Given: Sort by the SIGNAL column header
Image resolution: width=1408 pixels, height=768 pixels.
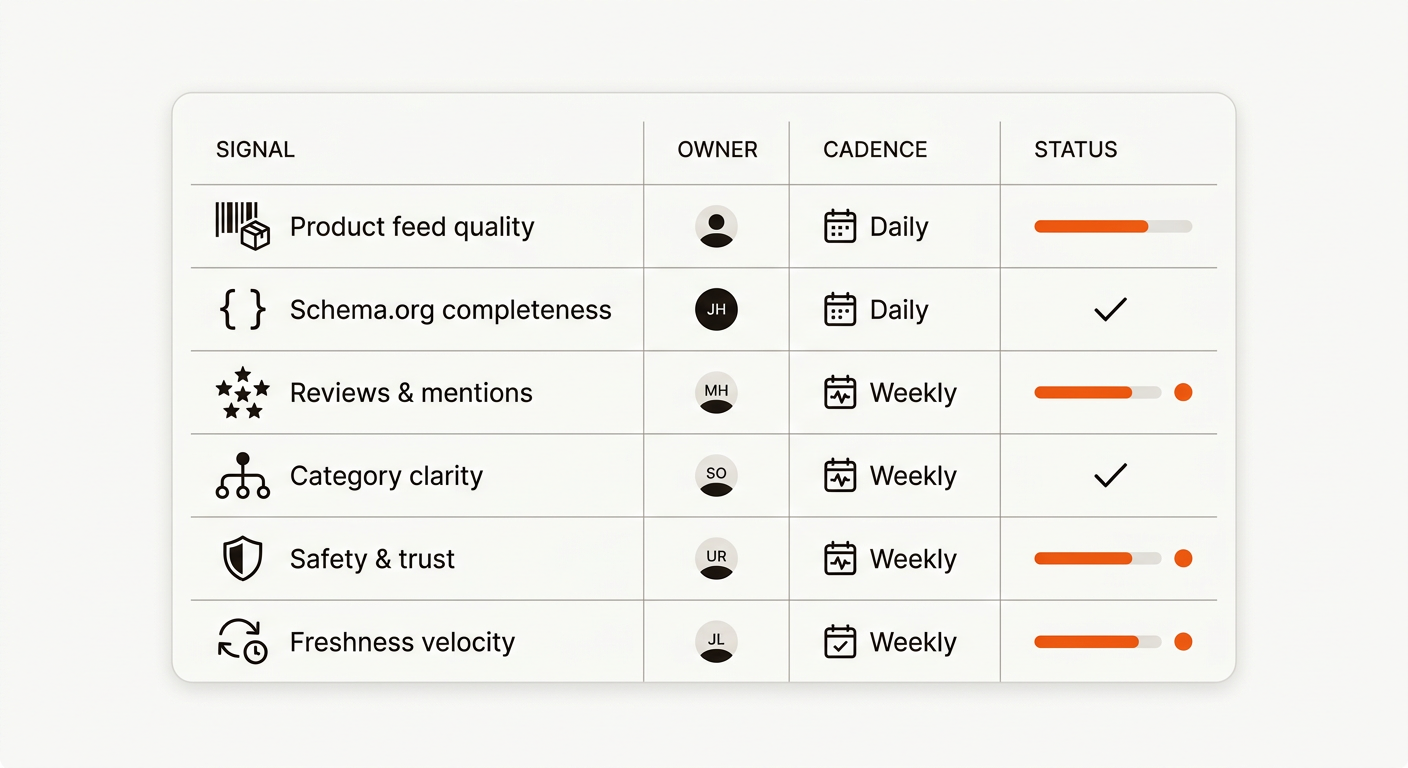Looking at the screenshot, I should coord(255,150).
